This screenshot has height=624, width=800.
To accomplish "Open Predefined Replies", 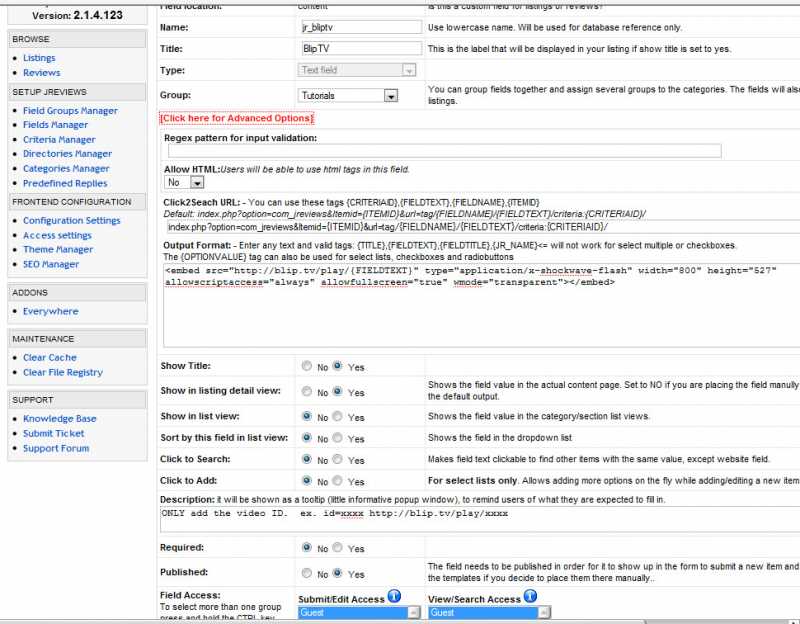I will pyautogui.click(x=65, y=184).
